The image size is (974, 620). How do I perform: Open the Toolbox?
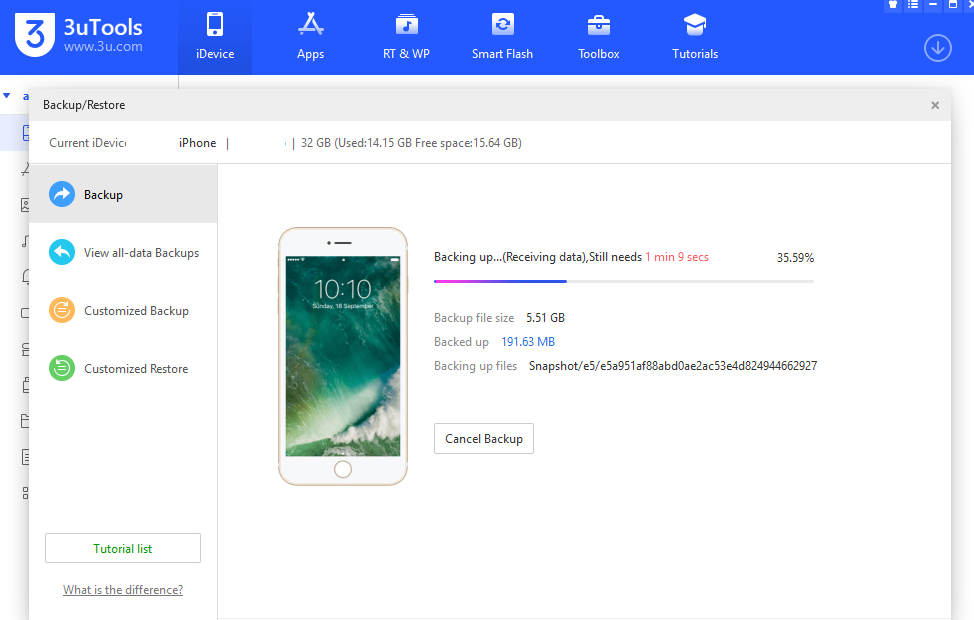(599, 37)
